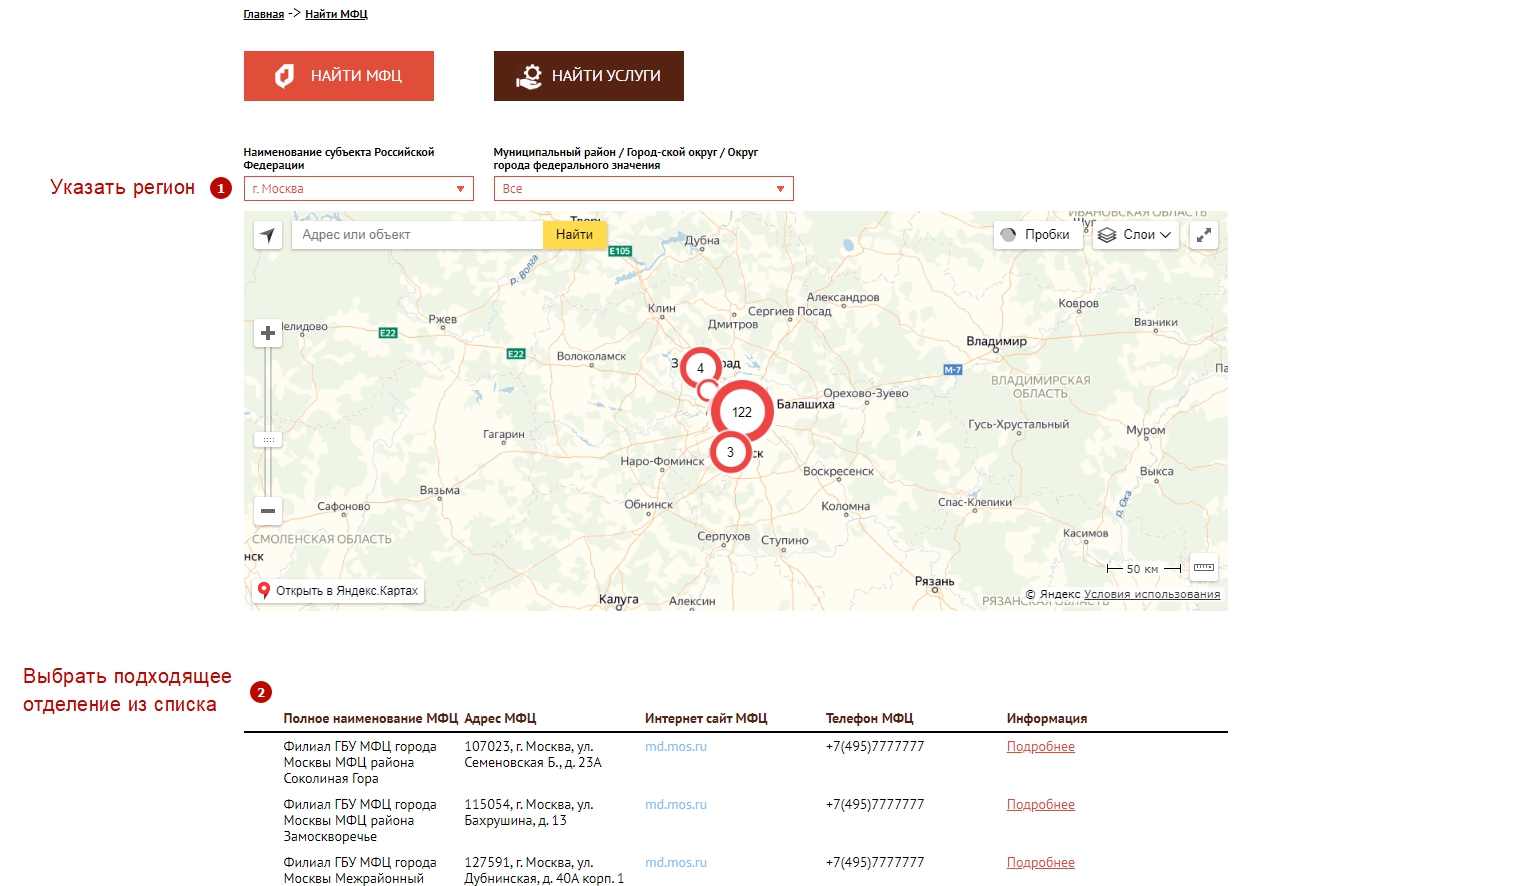Click Подробнее for Замоскворечье branch
Screen dimensions: 1523x886
click(x=1041, y=805)
